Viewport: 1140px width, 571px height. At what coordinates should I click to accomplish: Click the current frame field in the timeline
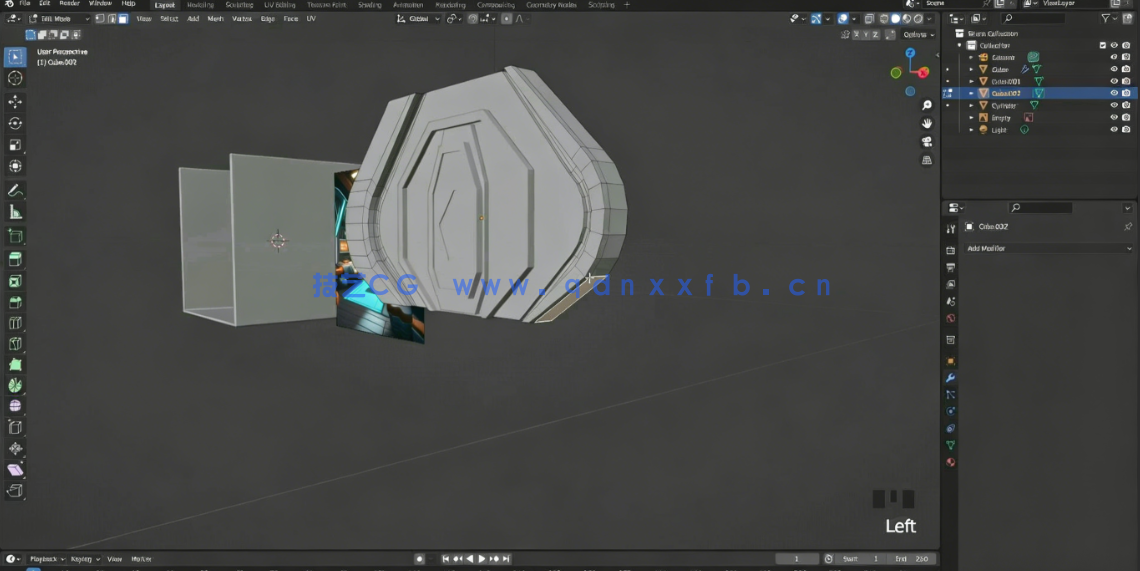click(x=797, y=559)
